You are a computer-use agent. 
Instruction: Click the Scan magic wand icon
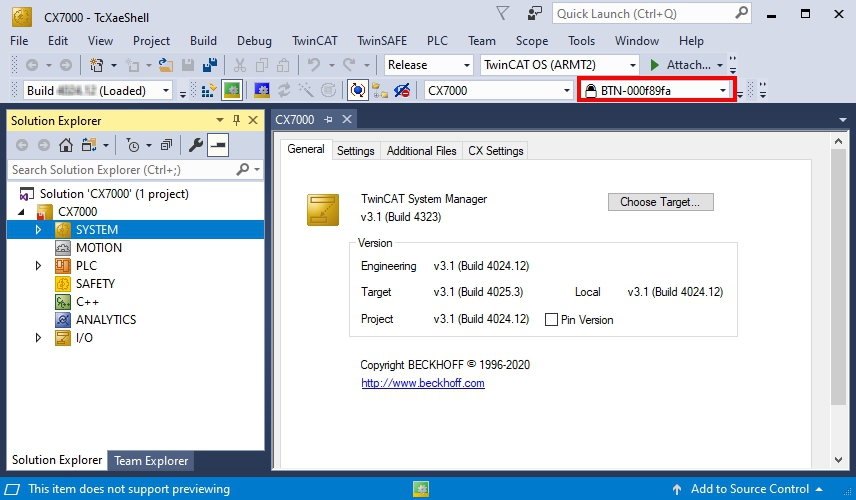[x=306, y=91]
